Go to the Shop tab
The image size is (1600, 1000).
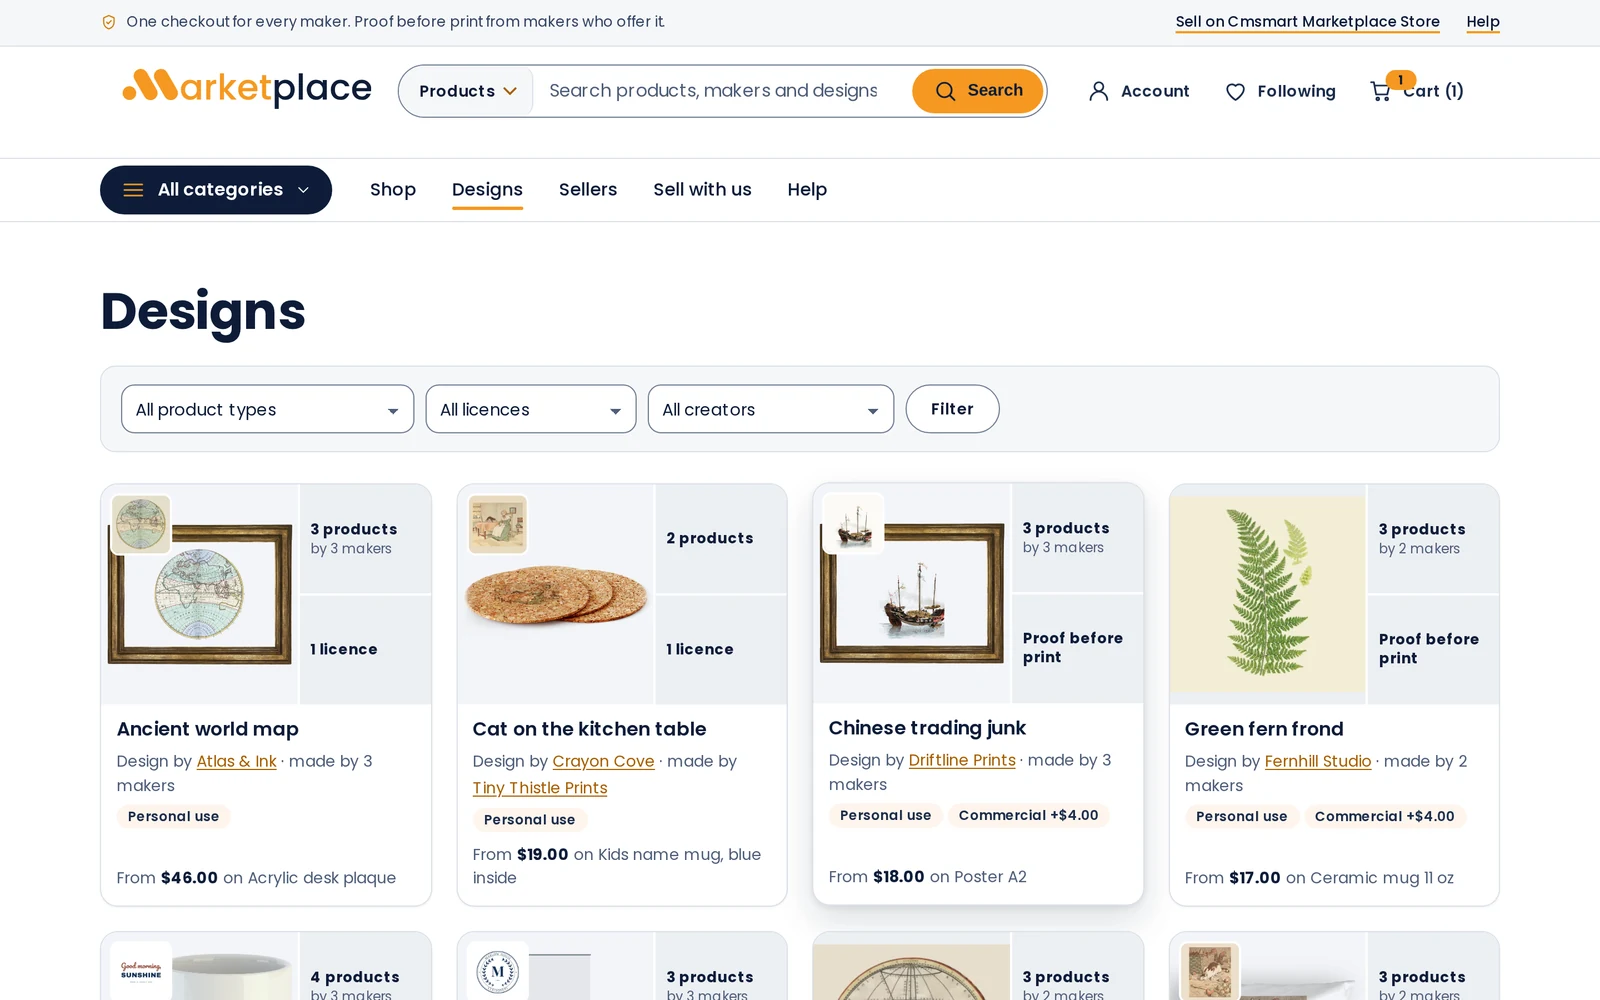(x=393, y=190)
